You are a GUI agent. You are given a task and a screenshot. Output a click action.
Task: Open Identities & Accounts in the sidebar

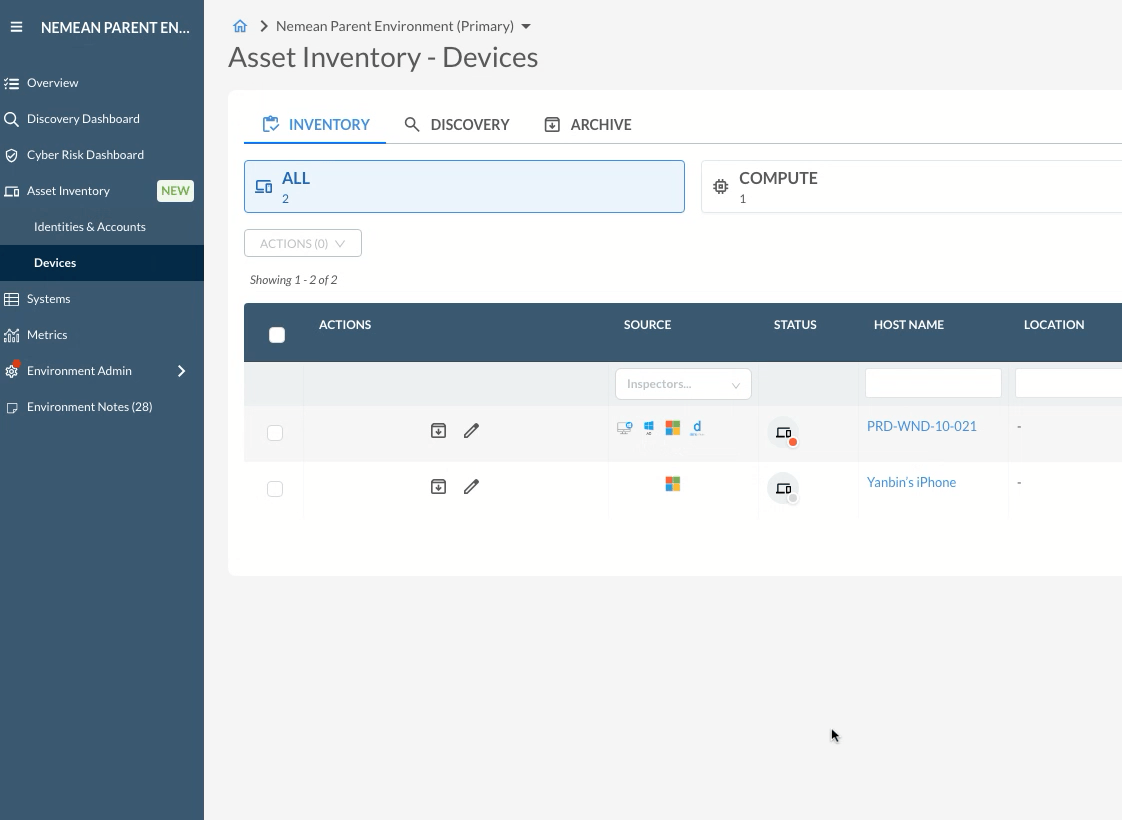(x=89, y=227)
